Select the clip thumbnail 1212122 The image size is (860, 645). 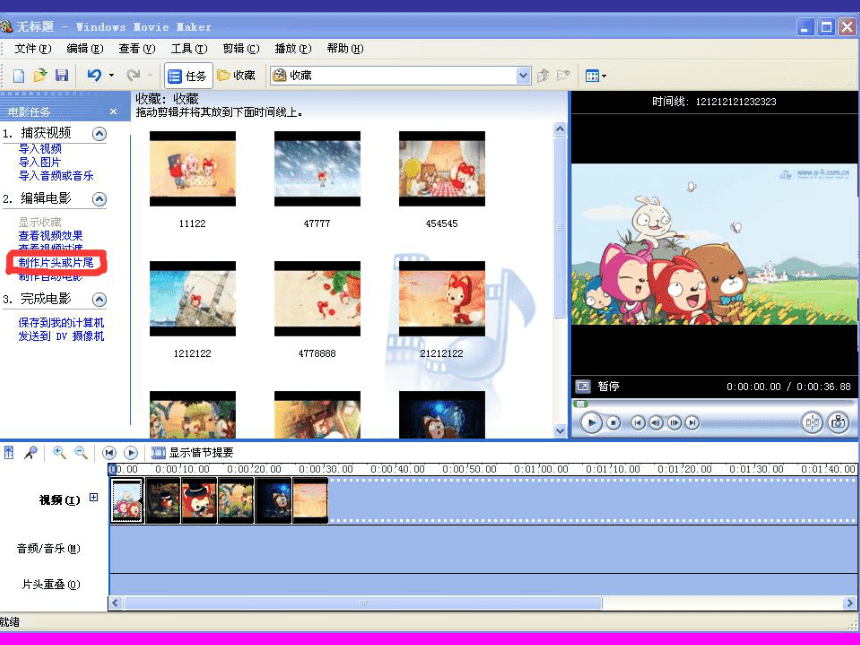tap(193, 298)
